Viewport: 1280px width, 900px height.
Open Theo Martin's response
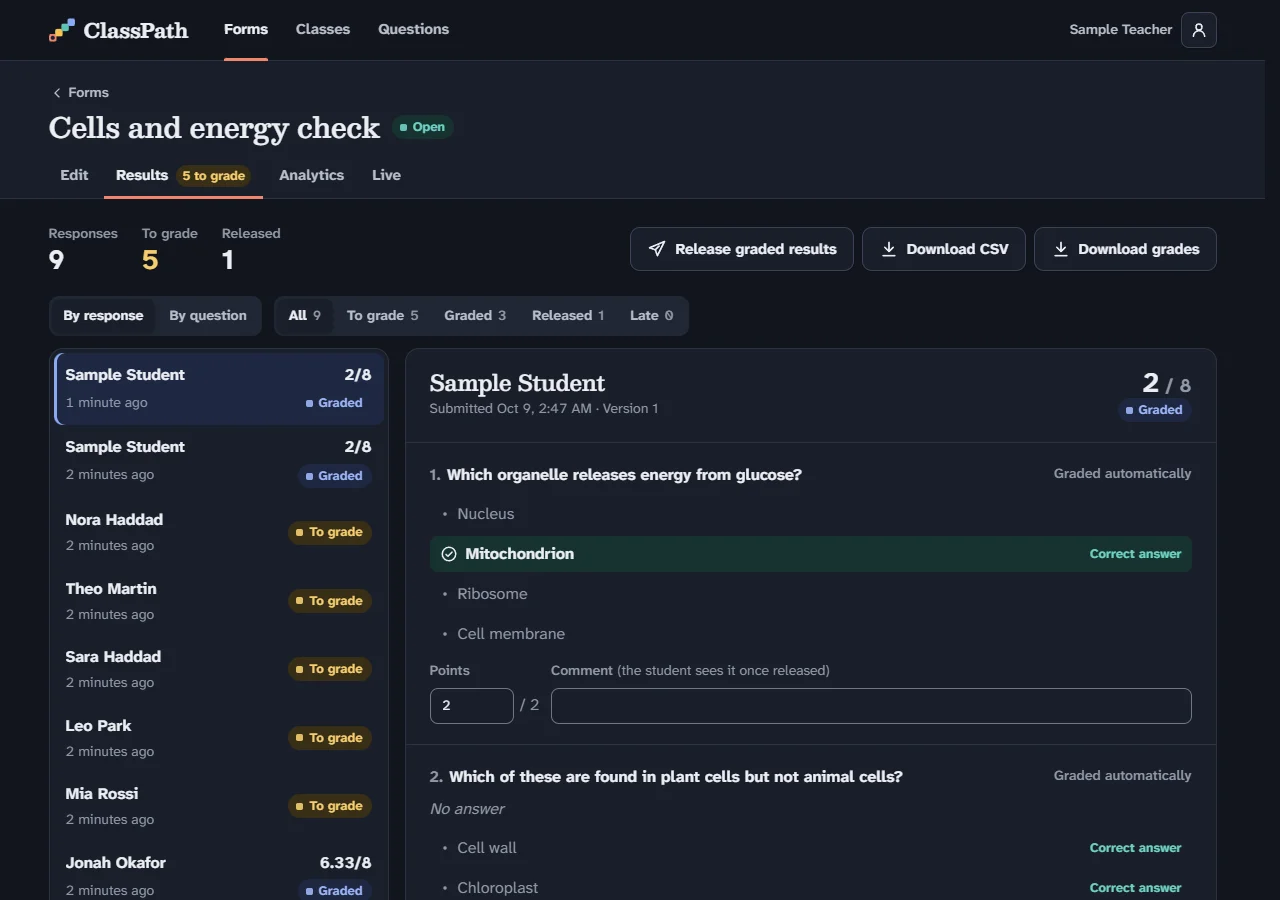[x=219, y=601]
